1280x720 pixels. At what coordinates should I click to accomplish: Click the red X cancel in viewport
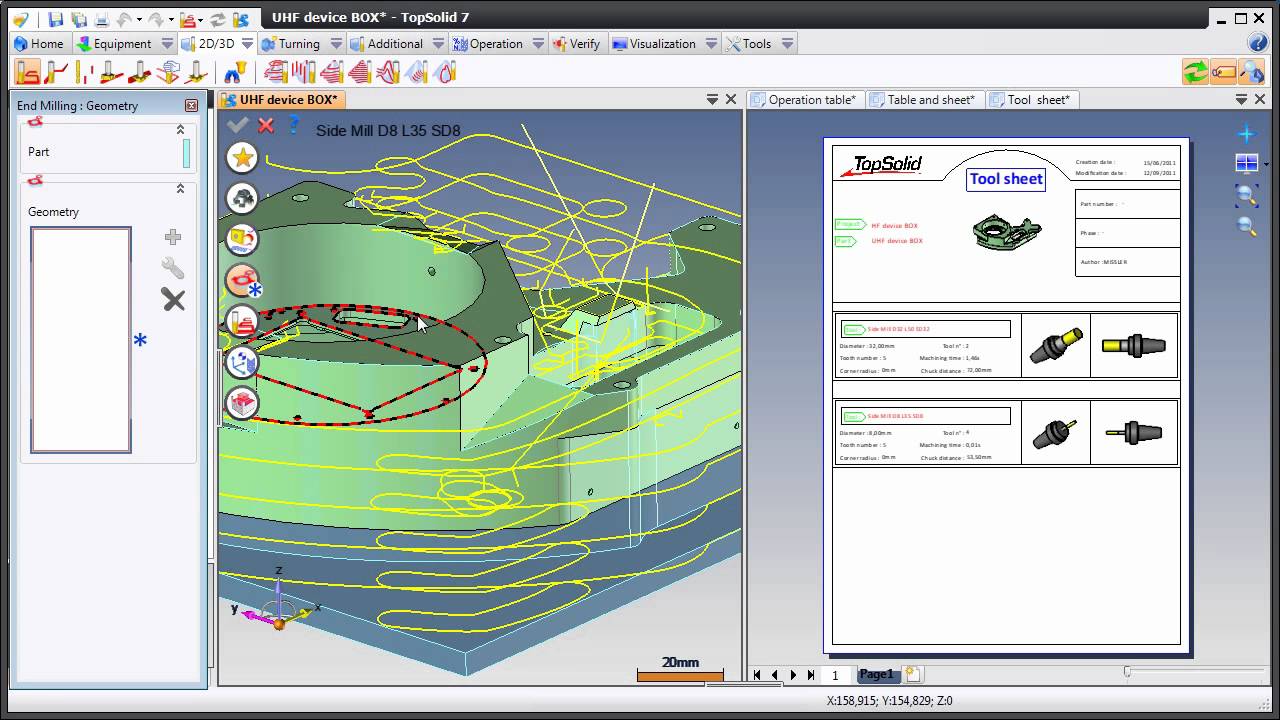[x=266, y=125]
